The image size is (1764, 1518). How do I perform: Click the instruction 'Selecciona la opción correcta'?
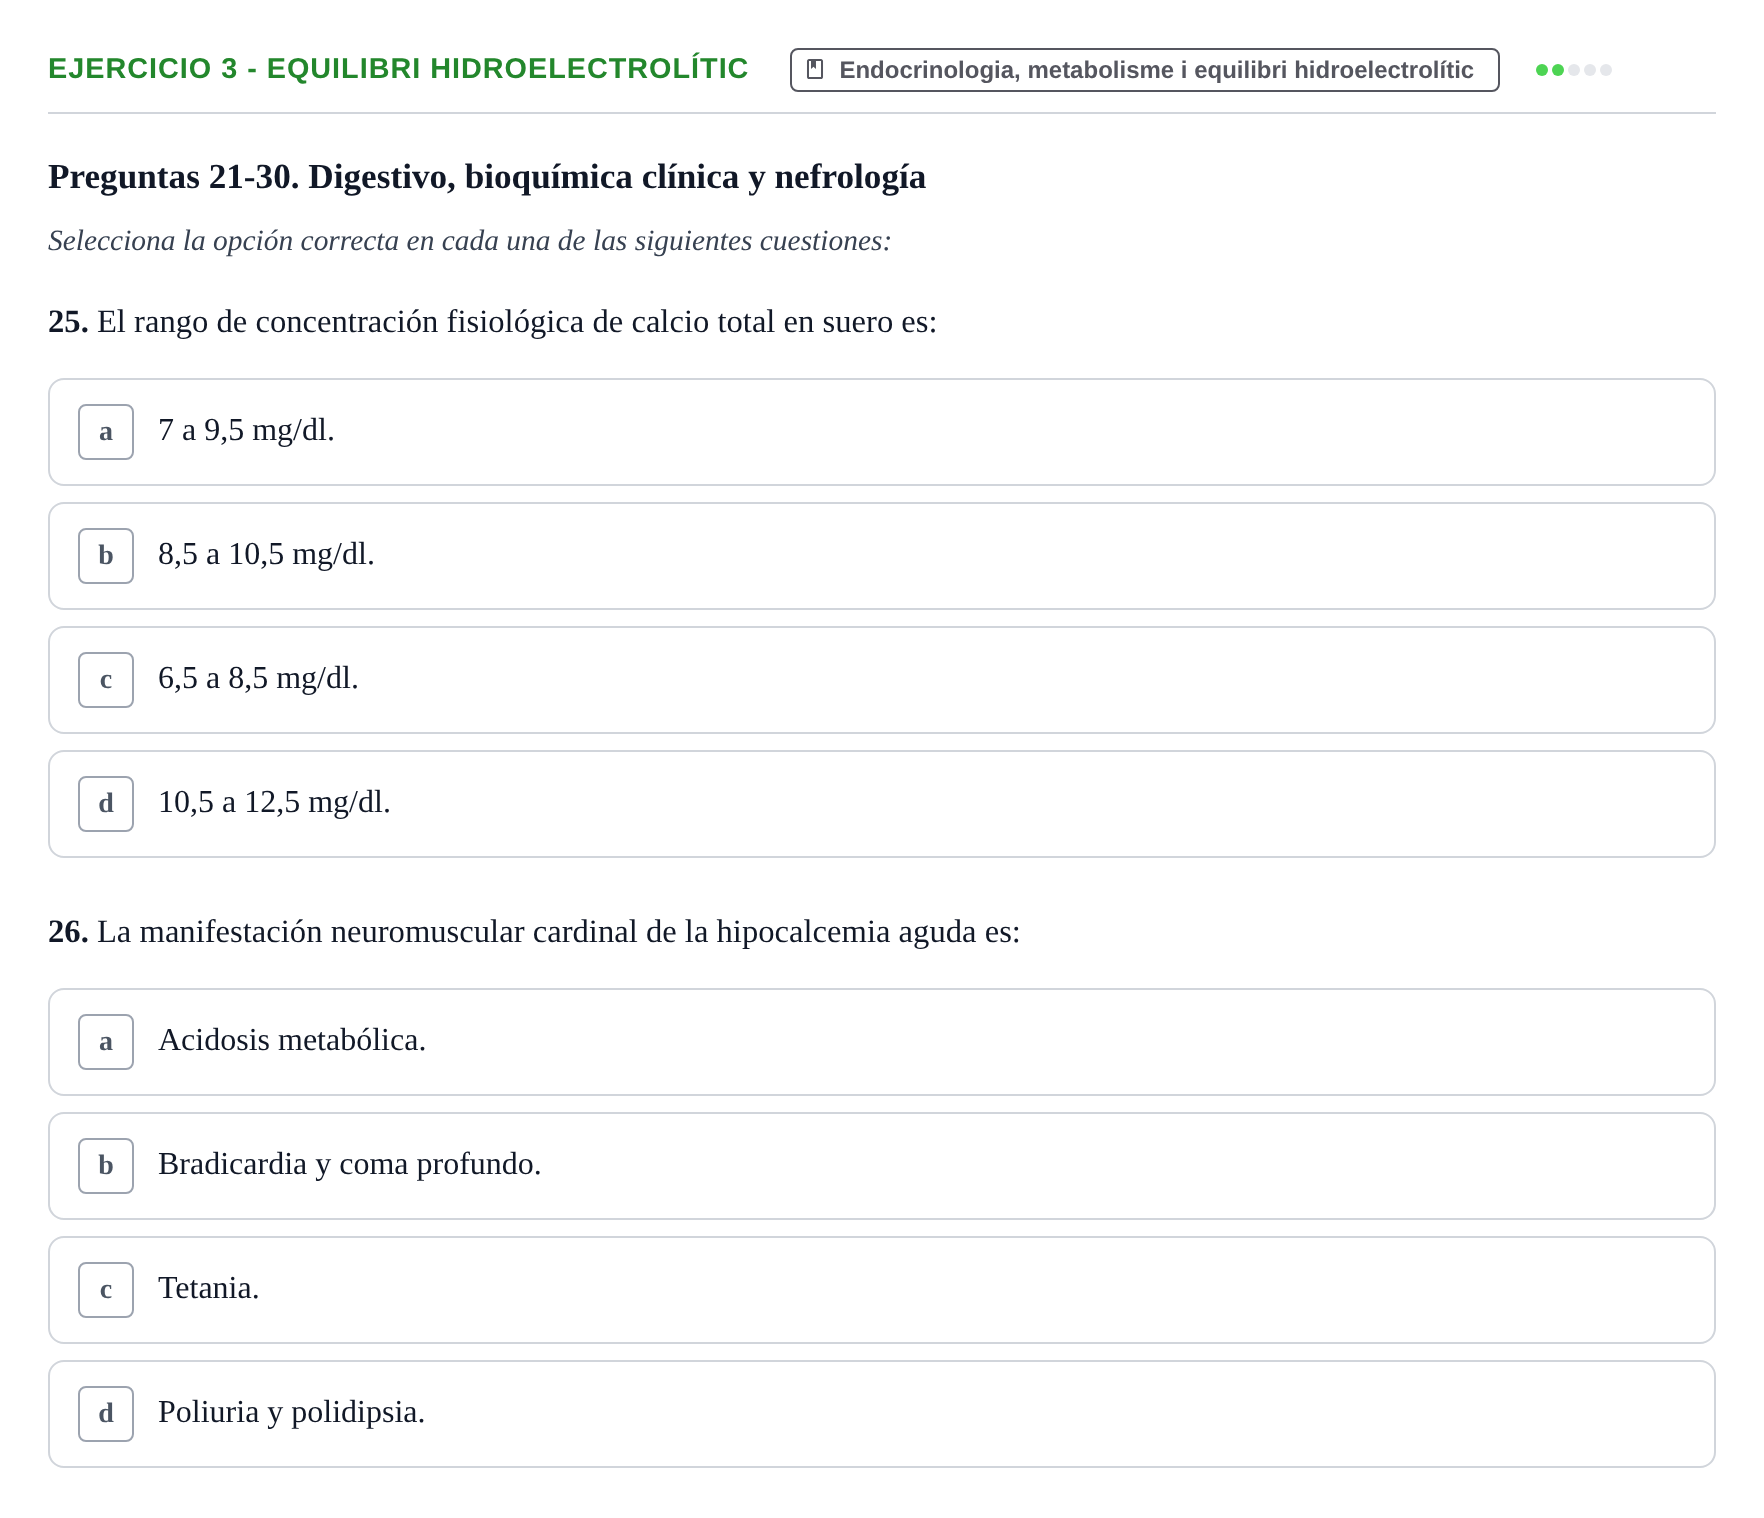pyautogui.click(x=469, y=241)
